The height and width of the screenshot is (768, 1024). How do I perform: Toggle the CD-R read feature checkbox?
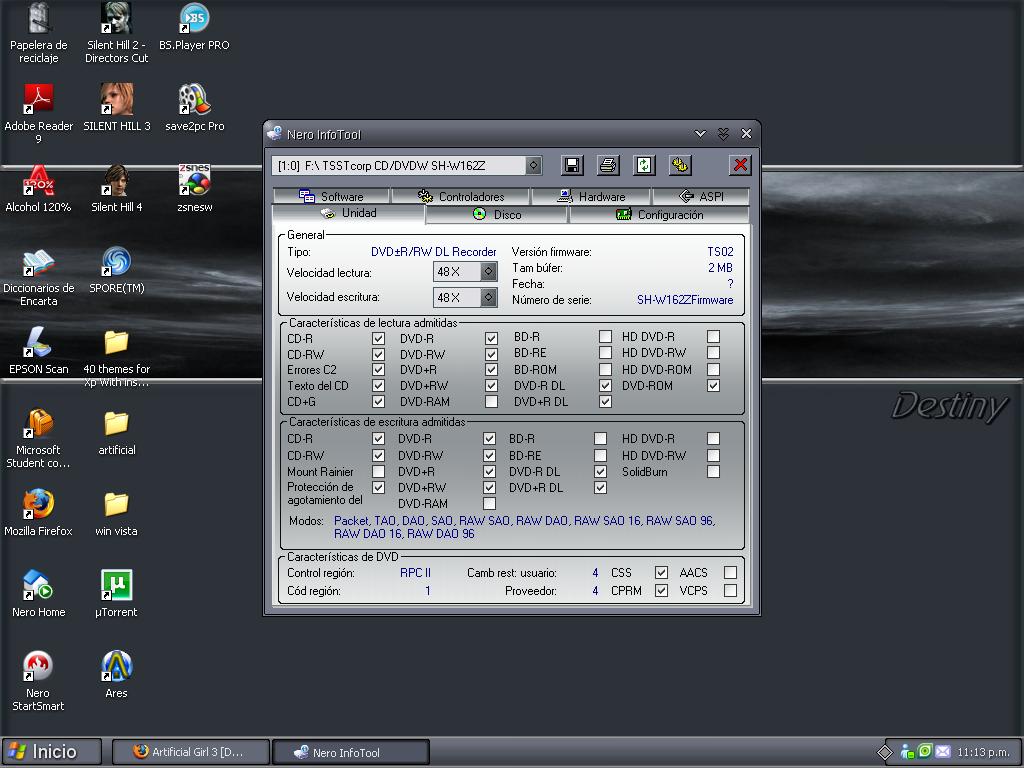tap(378, 338)
